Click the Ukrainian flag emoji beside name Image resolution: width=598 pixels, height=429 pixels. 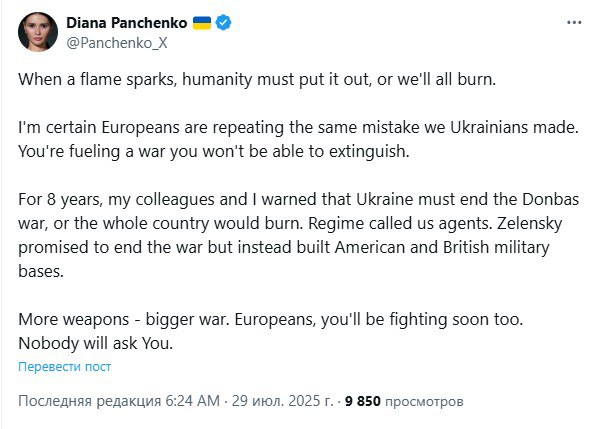pos(202,23)
